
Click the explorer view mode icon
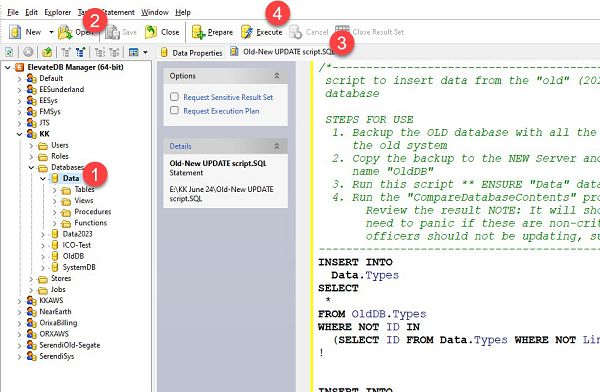(134, 52)
